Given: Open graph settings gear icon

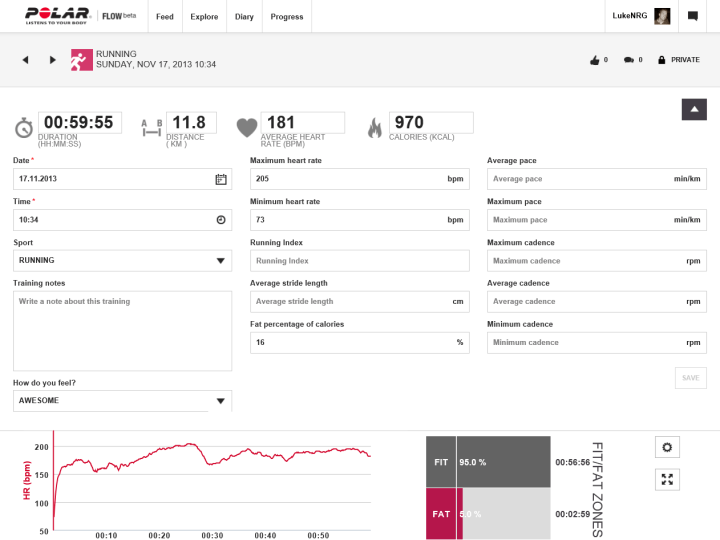Looking at the screenshot, I should (x=667, y=447).
